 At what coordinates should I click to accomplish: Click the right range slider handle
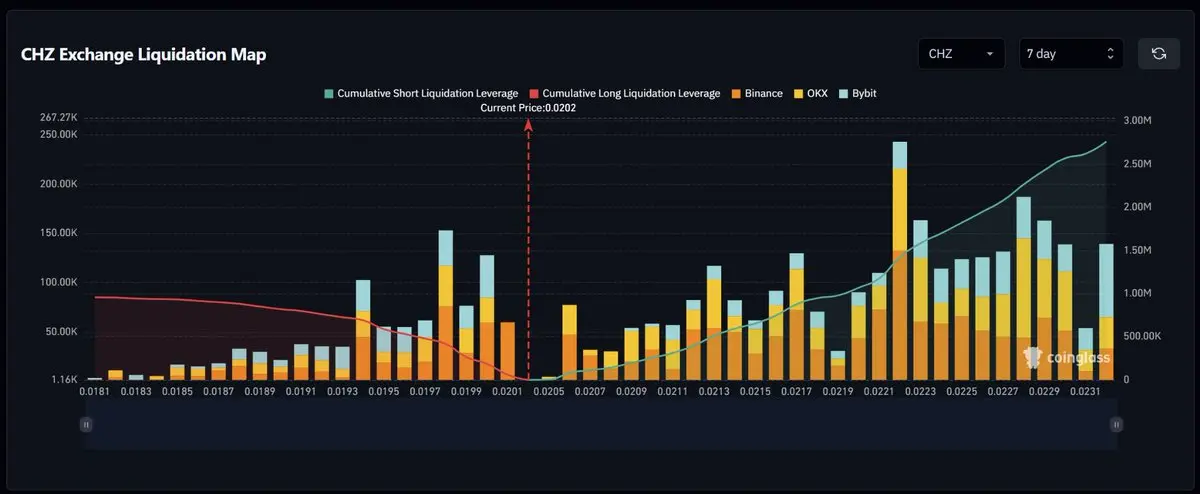pyautogui.click(x=1115, y=424)
